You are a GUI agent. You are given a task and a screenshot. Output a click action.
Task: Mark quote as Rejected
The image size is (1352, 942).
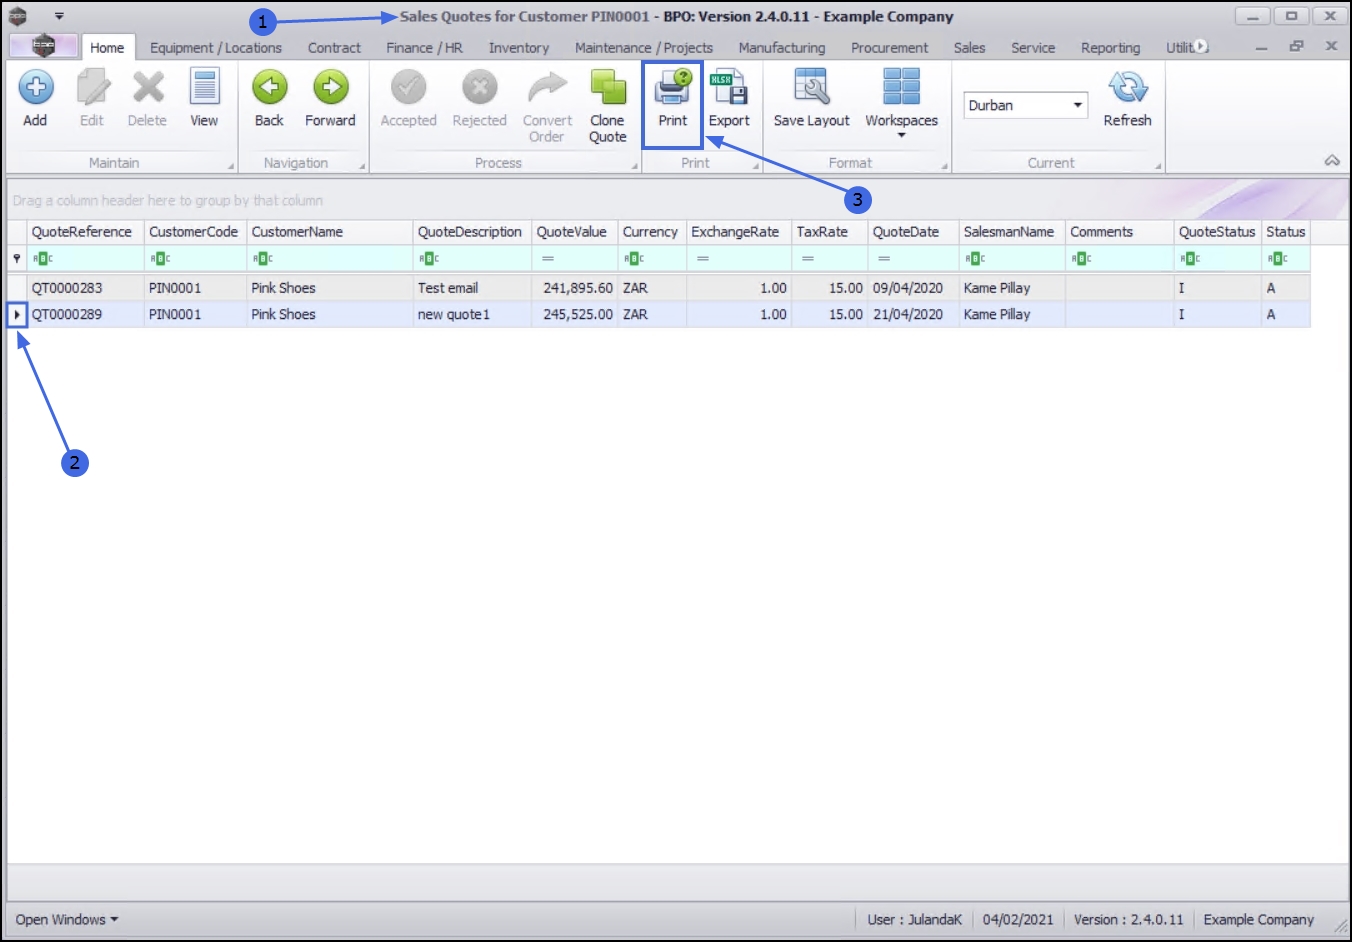coord(479,98)
